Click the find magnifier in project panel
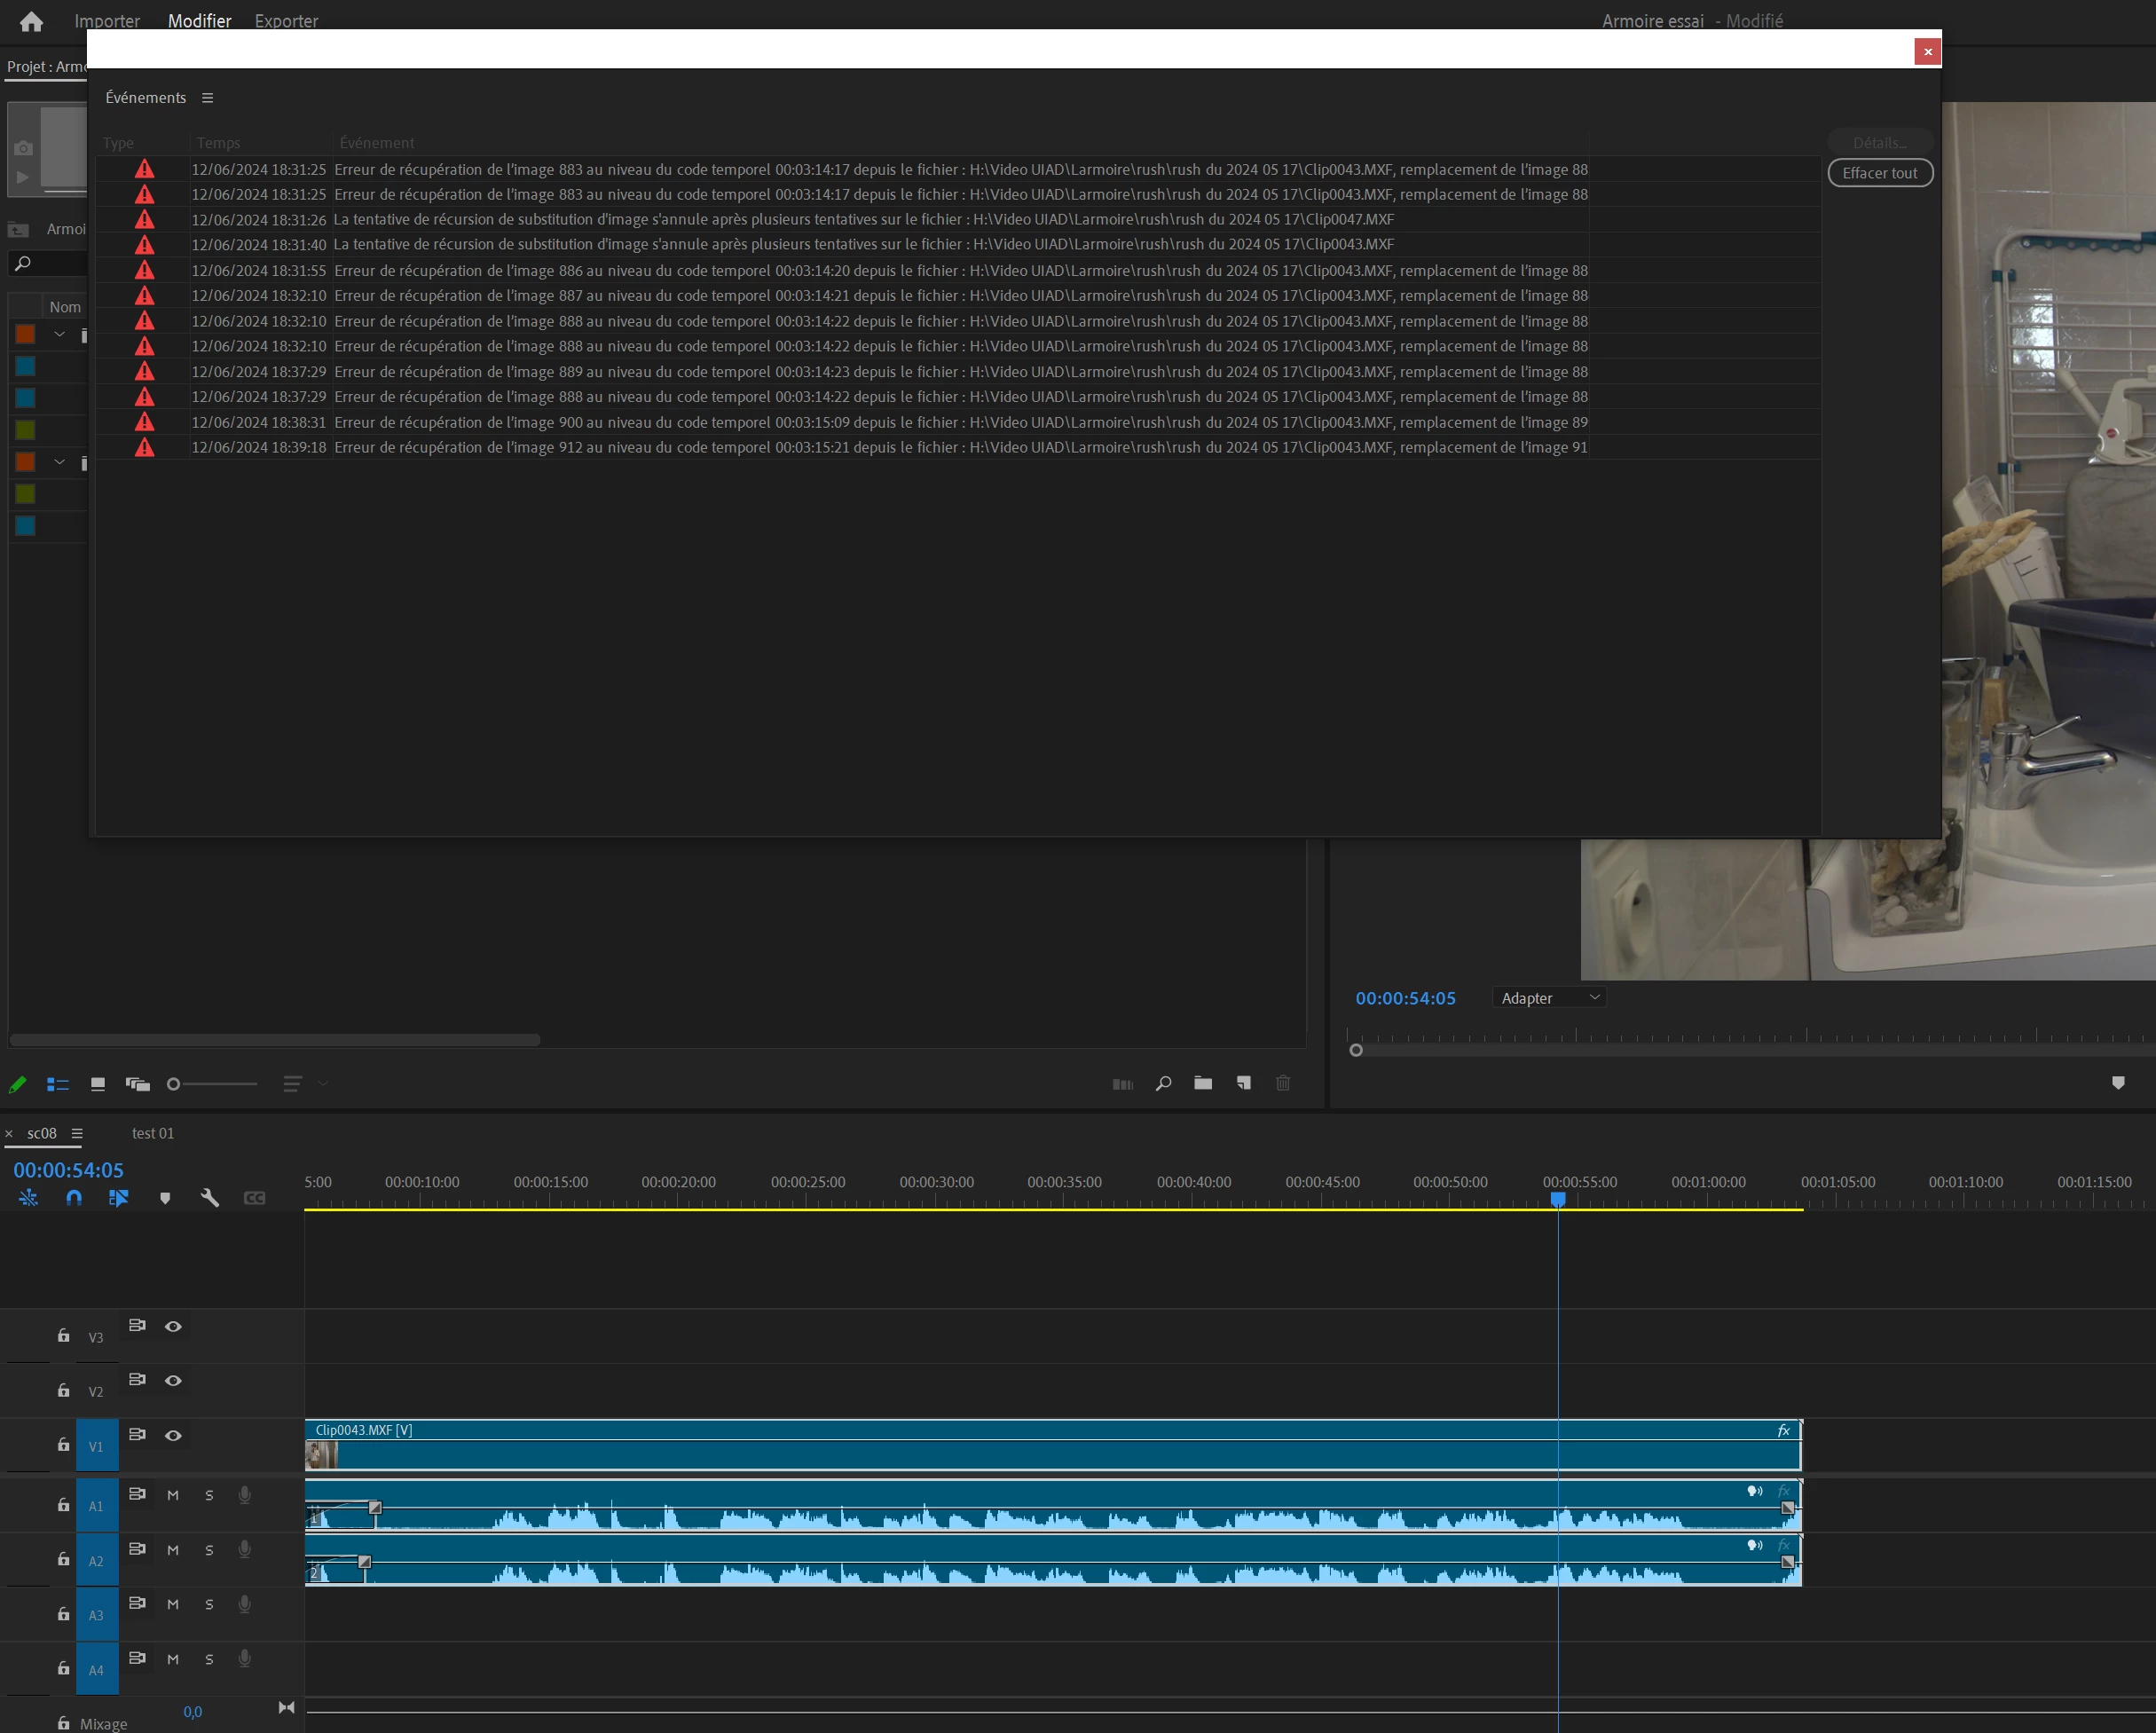 pos(1163,1083)
